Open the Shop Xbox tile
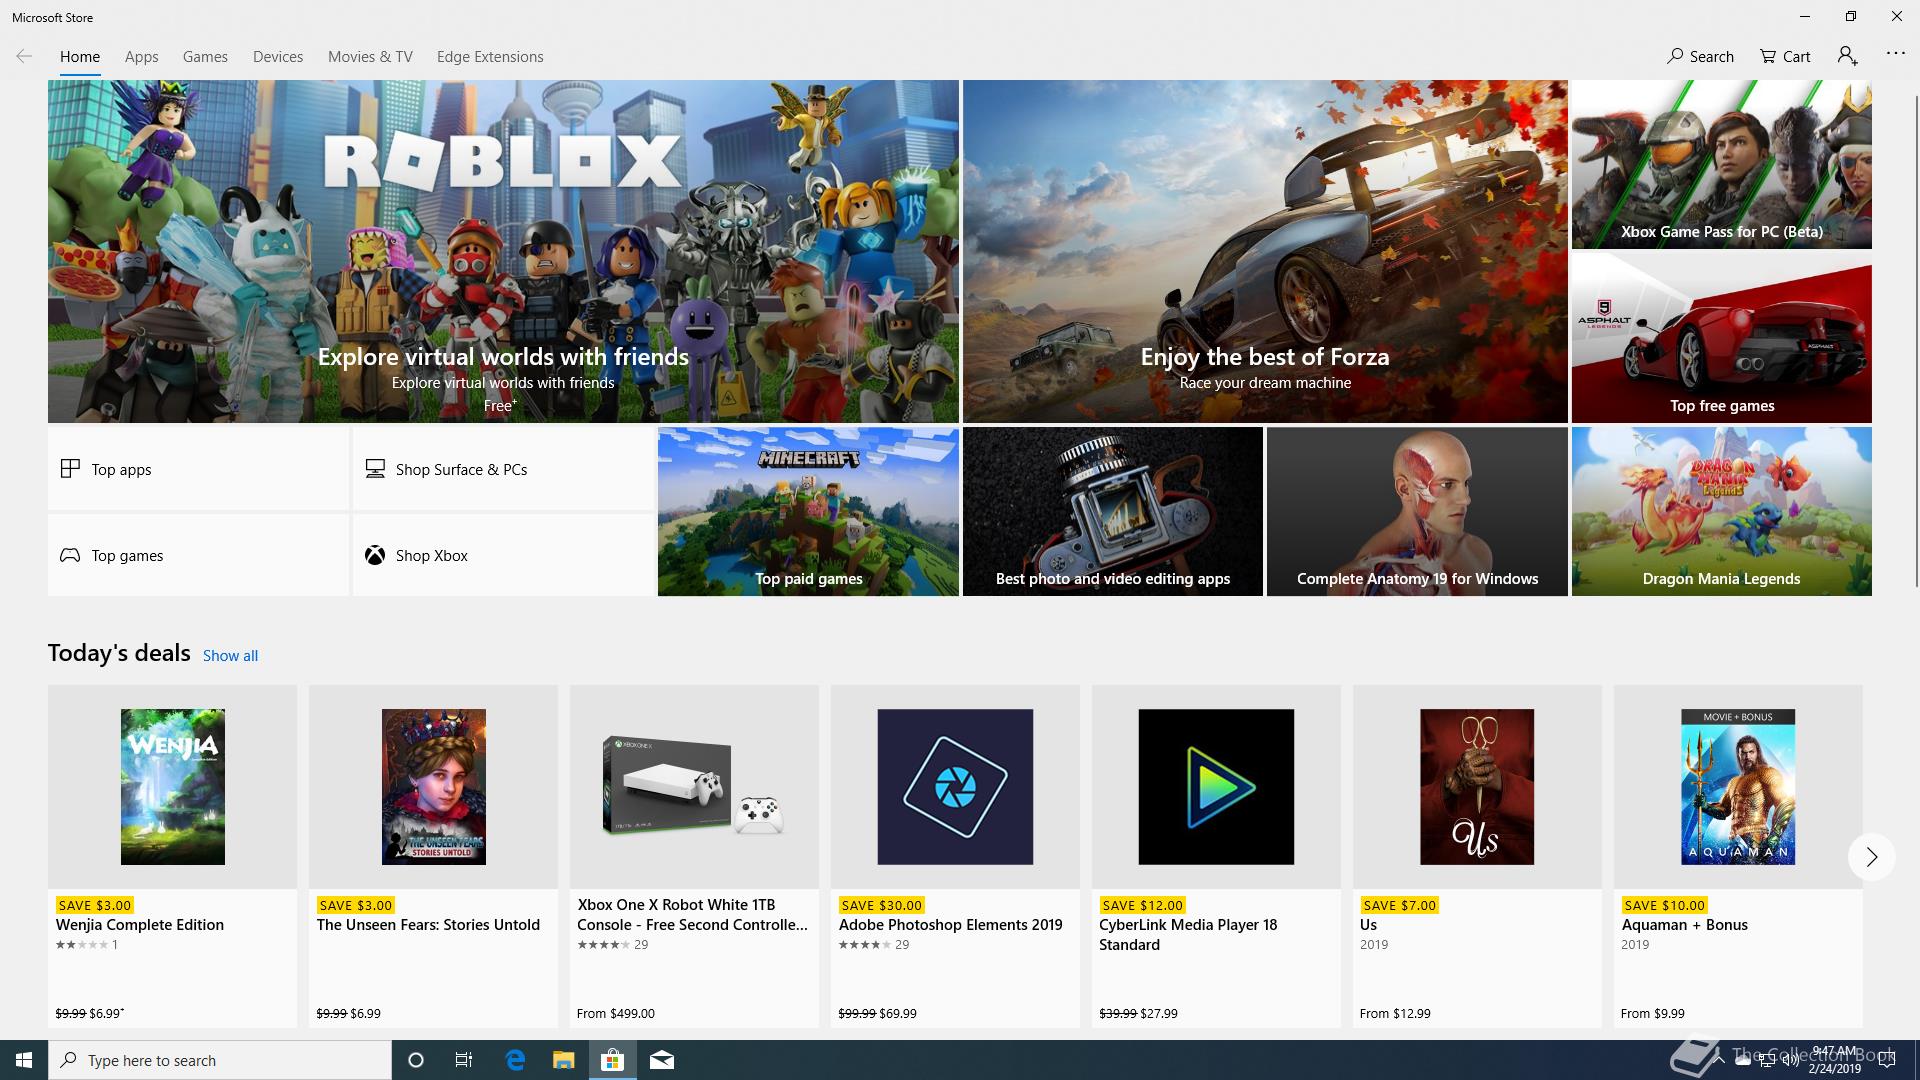This screenshot has height=1080, width=1920. coord(503,555)
